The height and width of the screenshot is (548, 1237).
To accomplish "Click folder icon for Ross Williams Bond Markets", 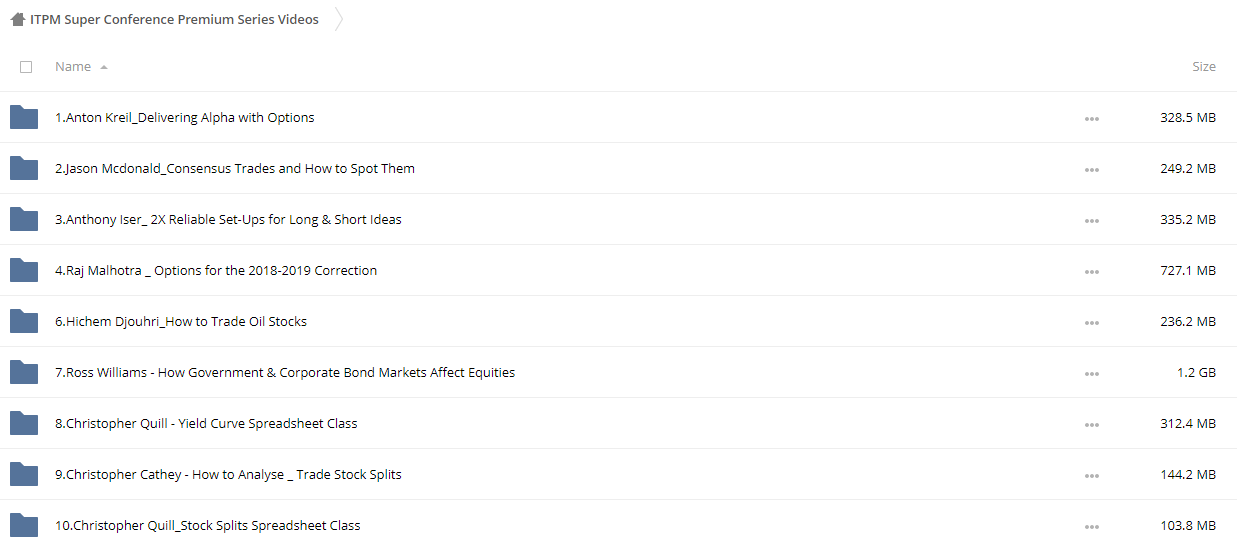I will pos(24,372).
